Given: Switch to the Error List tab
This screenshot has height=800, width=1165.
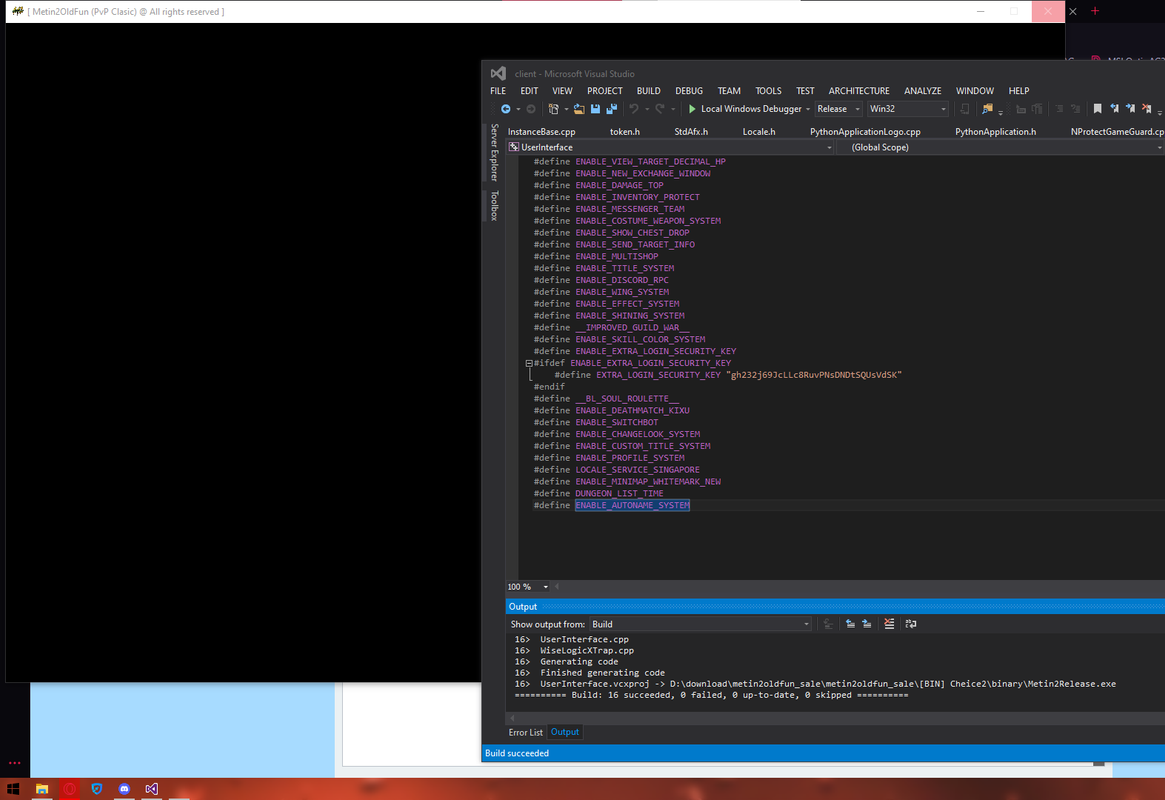Looking at the screenshot, I should point(525,732).
